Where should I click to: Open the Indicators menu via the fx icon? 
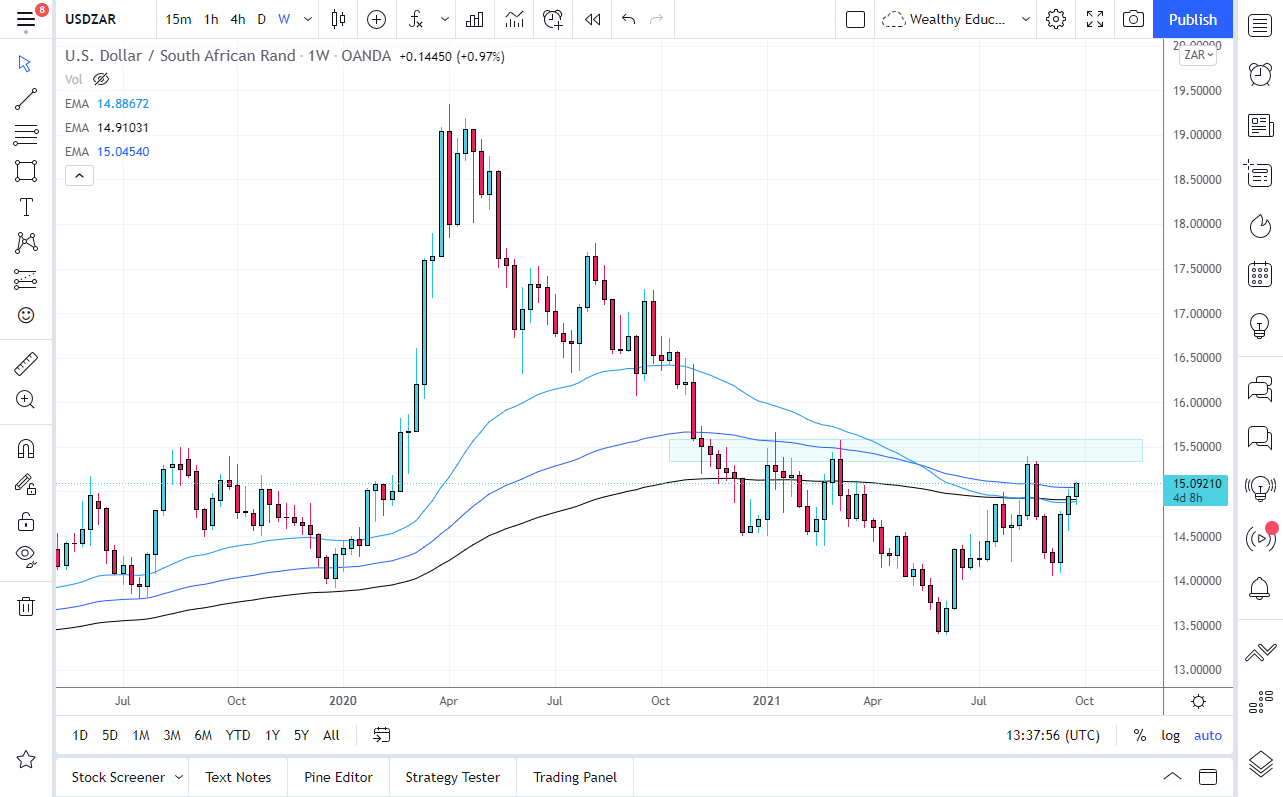pos(415,19)
